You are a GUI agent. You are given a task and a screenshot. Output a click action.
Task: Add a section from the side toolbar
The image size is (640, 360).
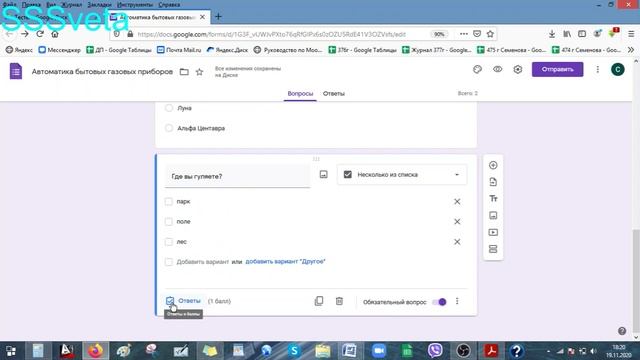click(493, 249)
